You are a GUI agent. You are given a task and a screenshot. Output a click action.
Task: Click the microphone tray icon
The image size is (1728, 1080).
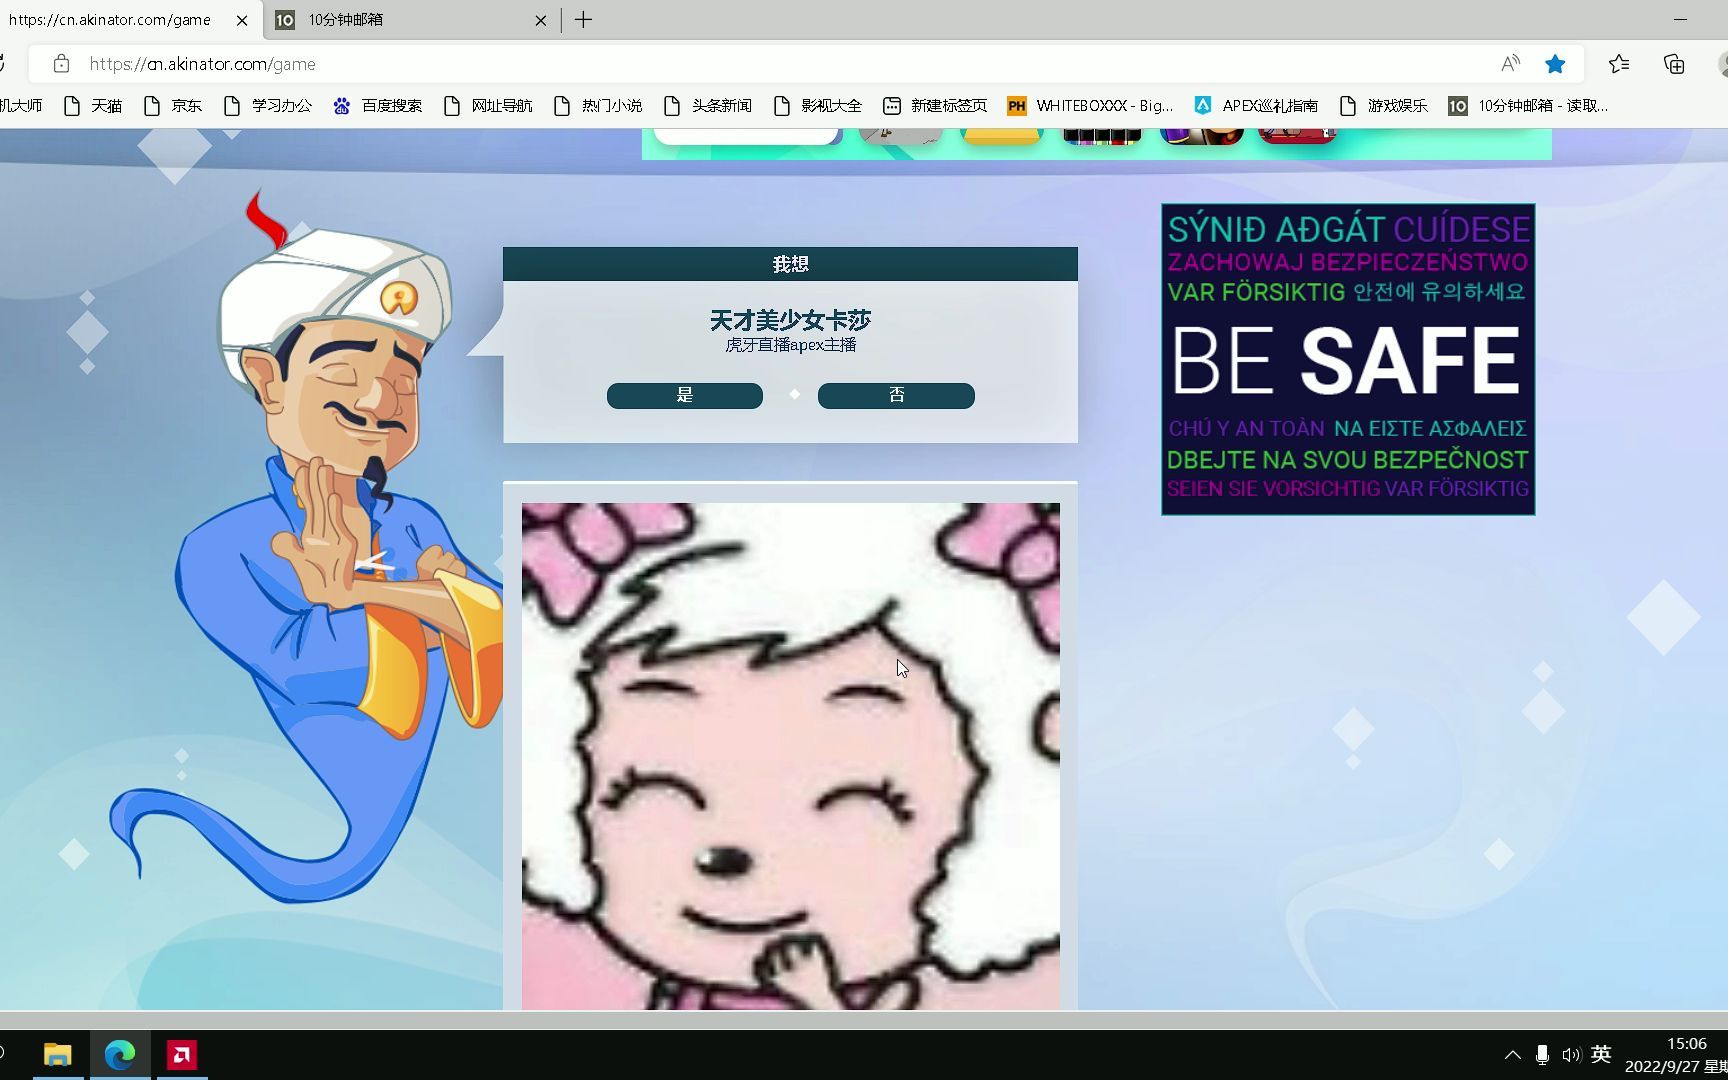tap(1542, 1055)
